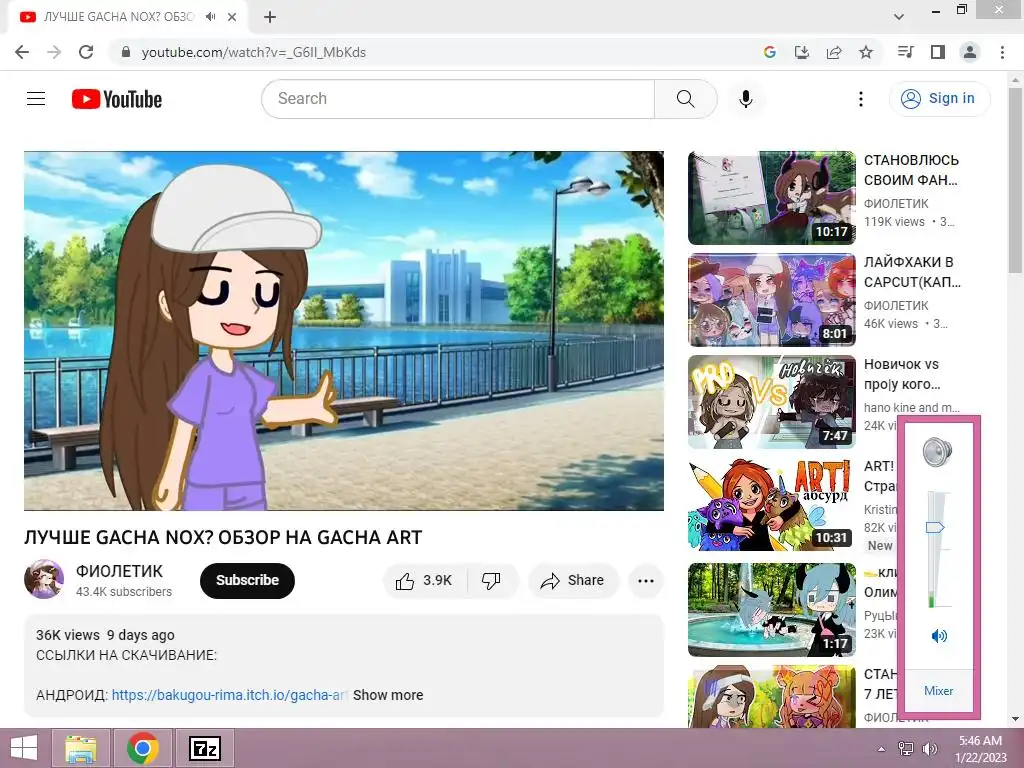Click the video player
This screenshot has width=1024, height=768.
click(x=344, y=331)
